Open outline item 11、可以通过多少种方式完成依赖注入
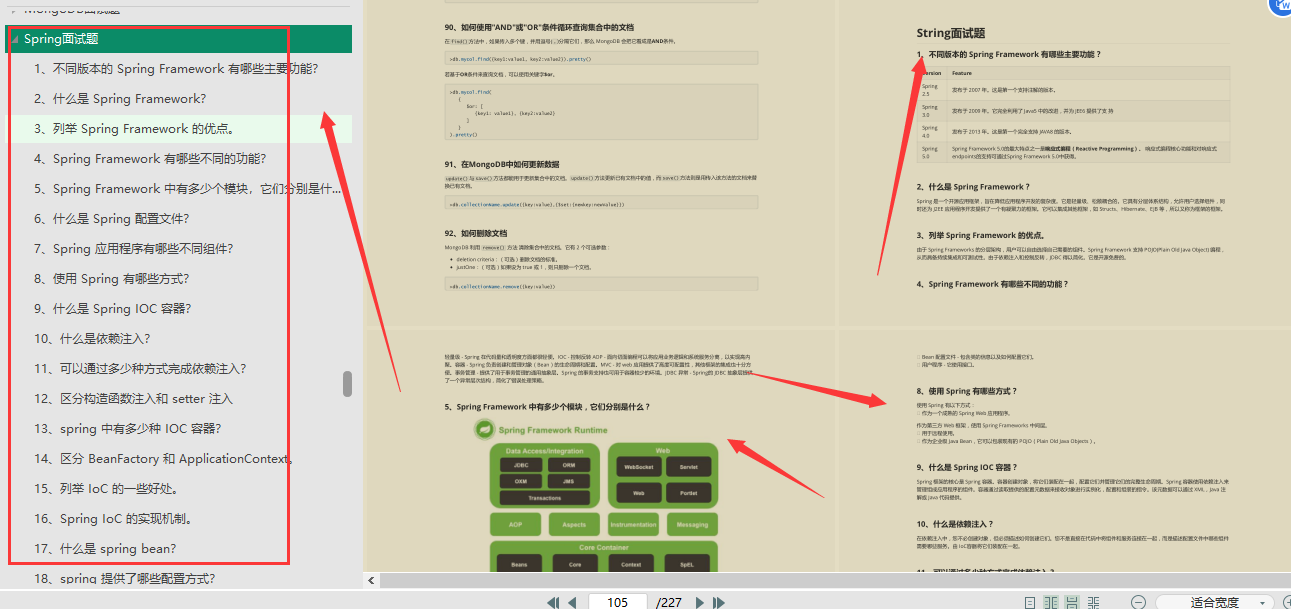This screenshot has width=1291, height=609. [140, 369]
